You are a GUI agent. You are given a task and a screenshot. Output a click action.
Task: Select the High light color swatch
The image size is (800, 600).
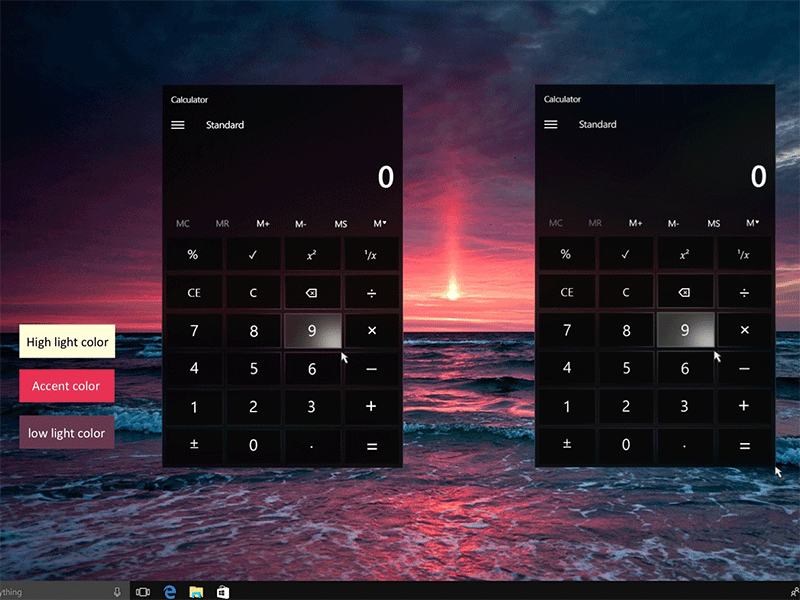tap(67, 342)
